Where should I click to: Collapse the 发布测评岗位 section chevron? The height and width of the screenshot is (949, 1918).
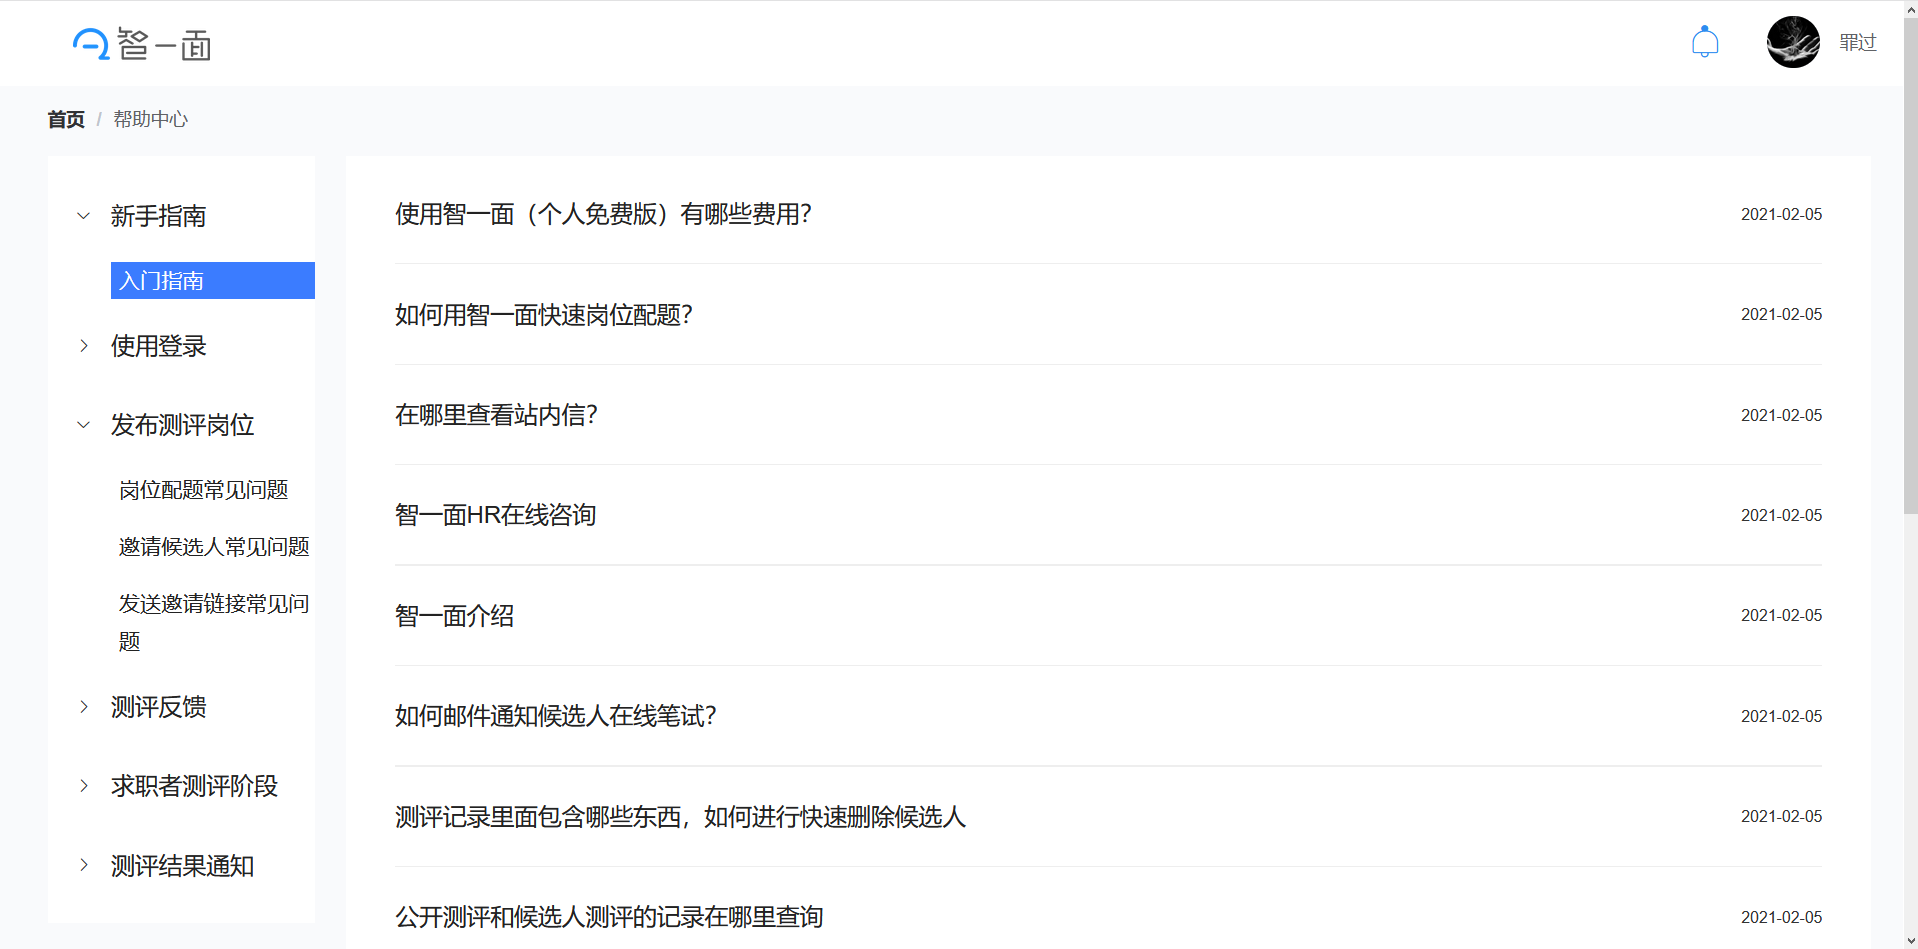[x=84, y=425]
